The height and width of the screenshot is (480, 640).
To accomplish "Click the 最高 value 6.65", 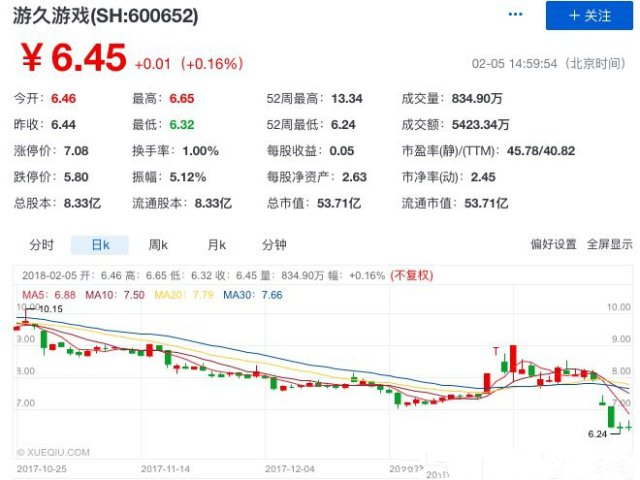I will (x=182, y=99).
